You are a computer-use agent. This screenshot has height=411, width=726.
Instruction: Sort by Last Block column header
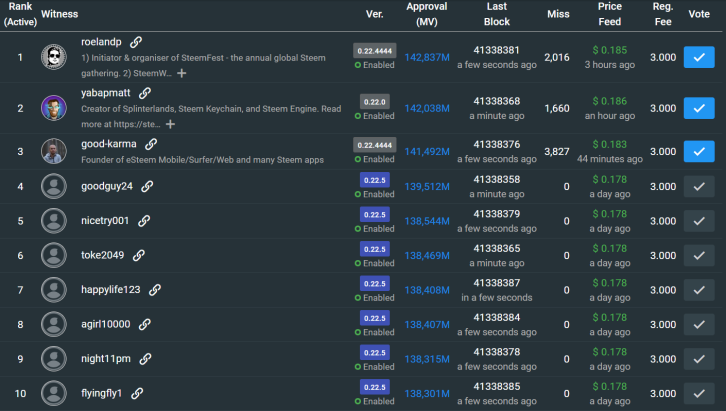tap(497, 14)
